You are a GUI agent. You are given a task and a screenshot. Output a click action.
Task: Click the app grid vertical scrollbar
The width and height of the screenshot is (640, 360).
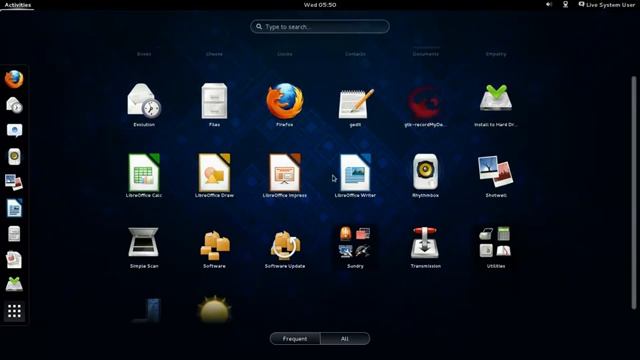tap(633, 192)
